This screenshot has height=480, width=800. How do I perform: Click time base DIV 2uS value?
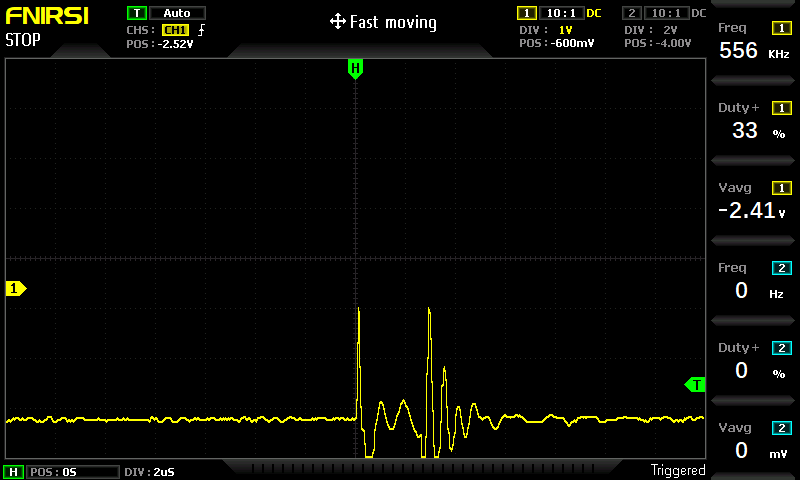pos(164,472)
